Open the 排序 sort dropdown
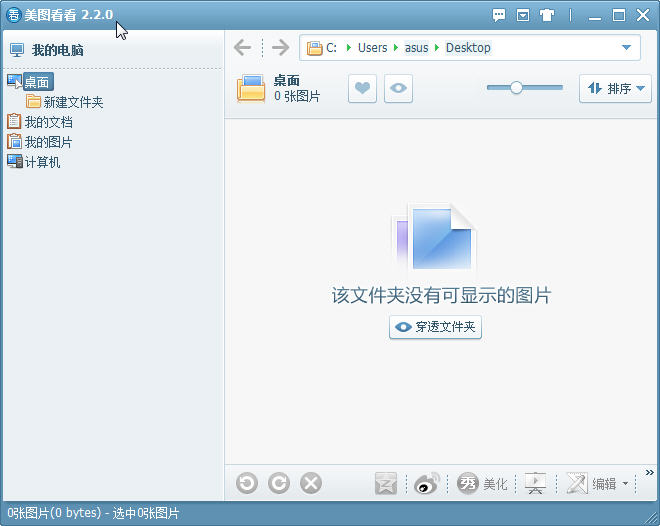The image size is (660, 526). [615, 88]
